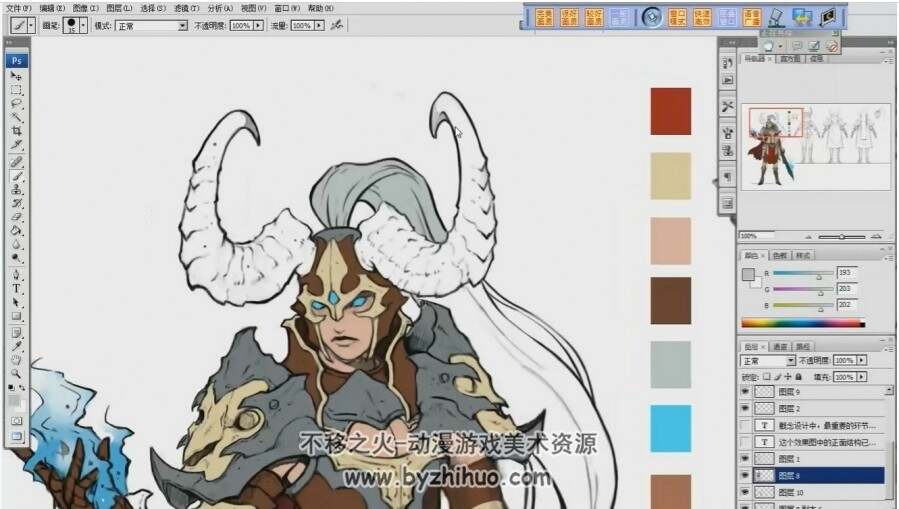The height and width of the screenshot is (509, 899).
Task: Collapse the toolbox with double arrow
Action: (x=9, y=42)
